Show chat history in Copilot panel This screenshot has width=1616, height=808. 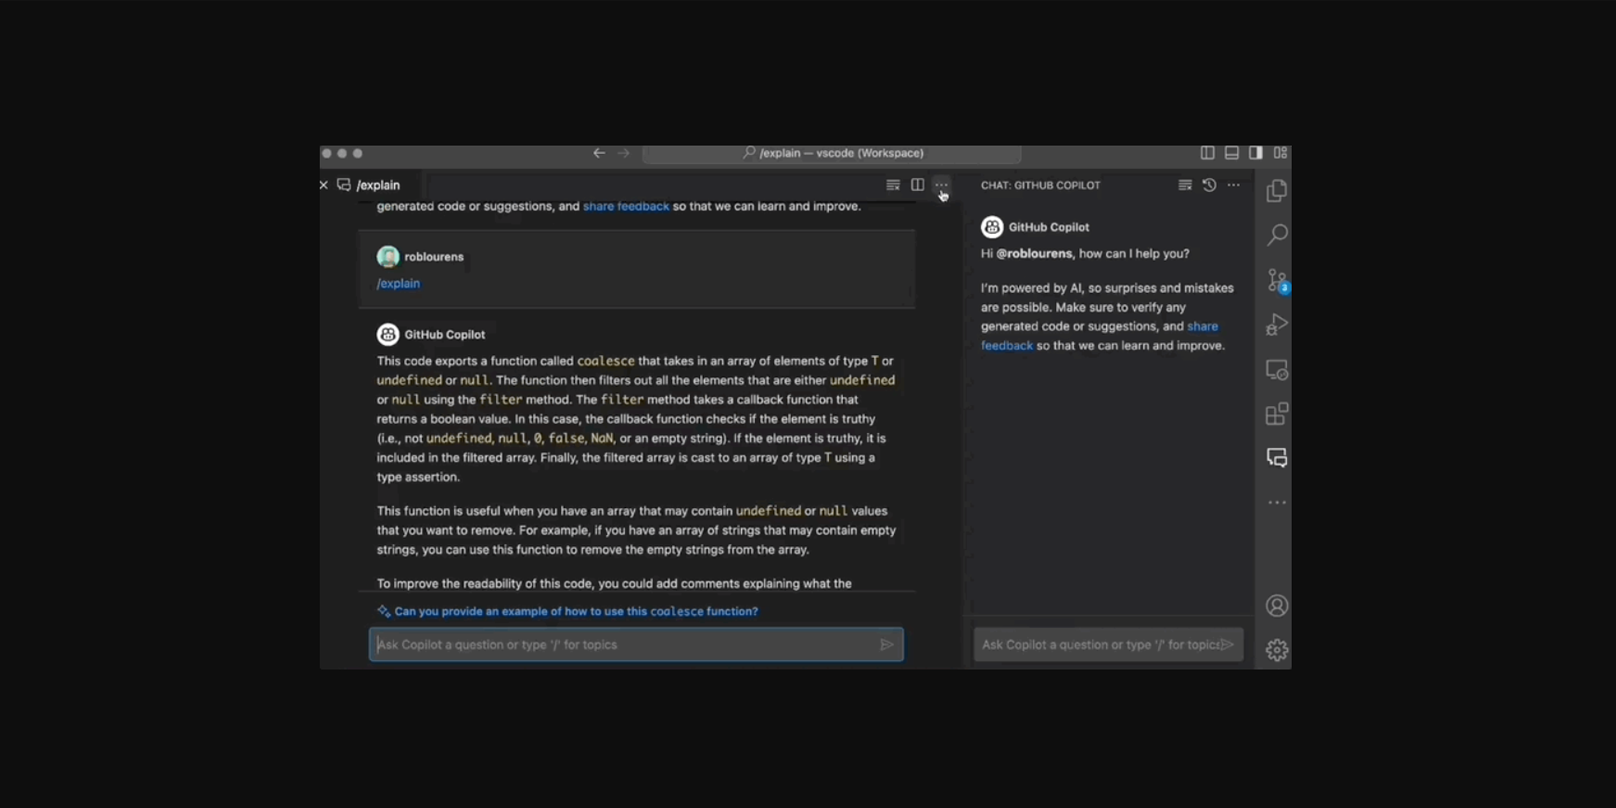click(x=1209, y=185)
